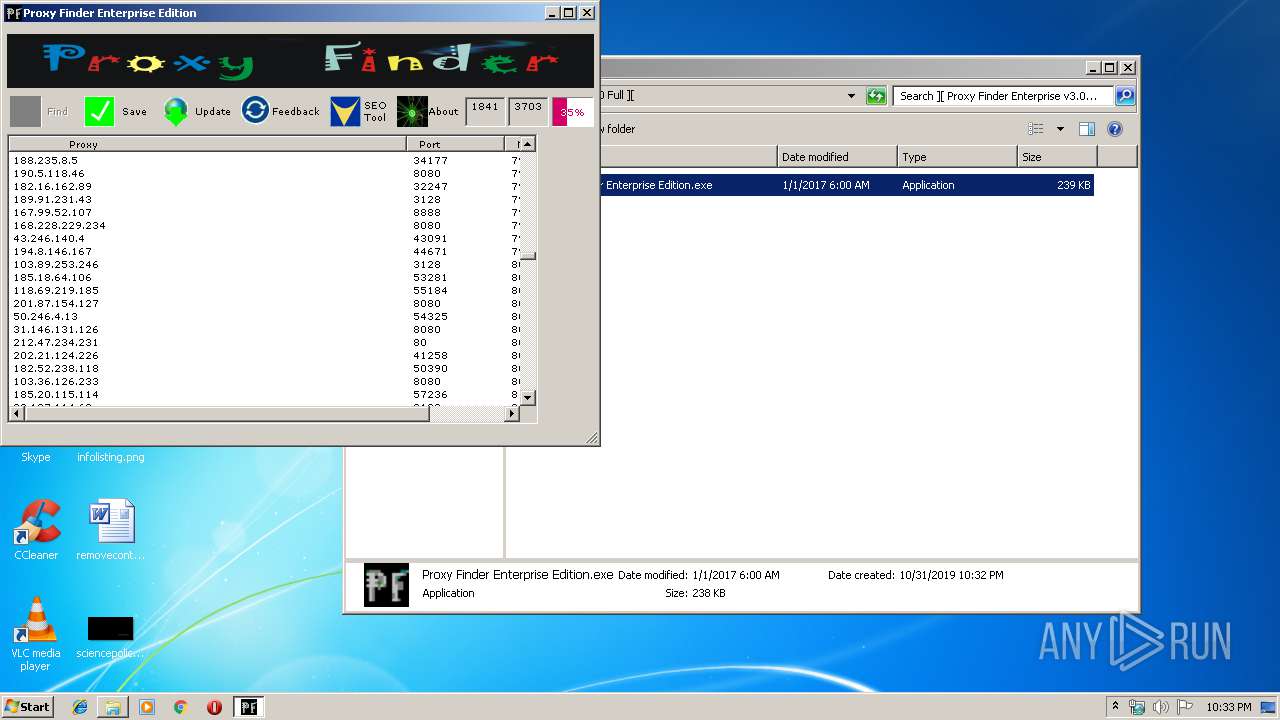This screenshot has height=720, width=1280.
Task: Select proxy row 182.52.238.118
Action: tap(264, 368)
